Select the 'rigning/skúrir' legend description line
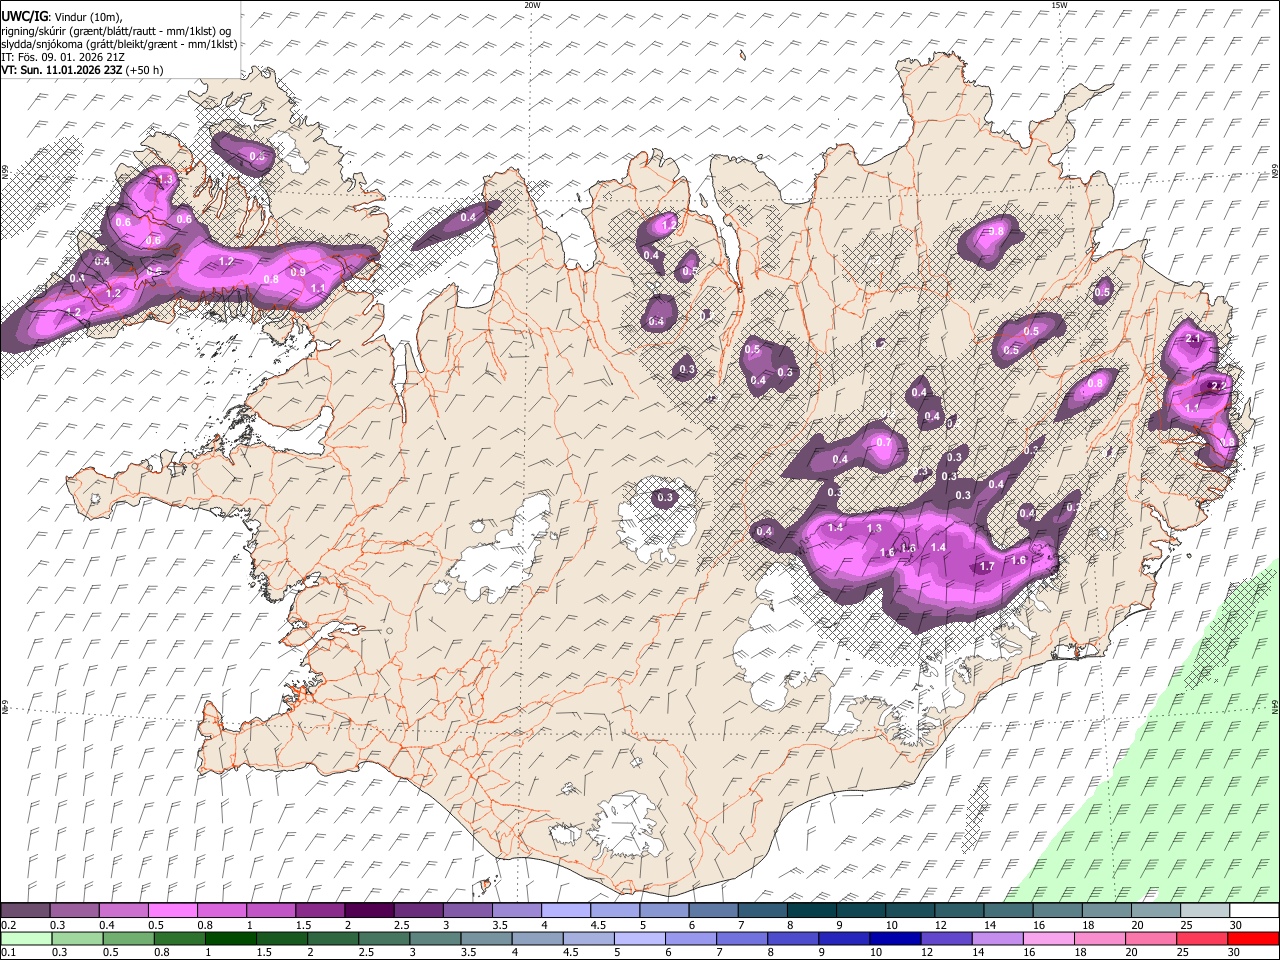 click(x=116, y=31)
